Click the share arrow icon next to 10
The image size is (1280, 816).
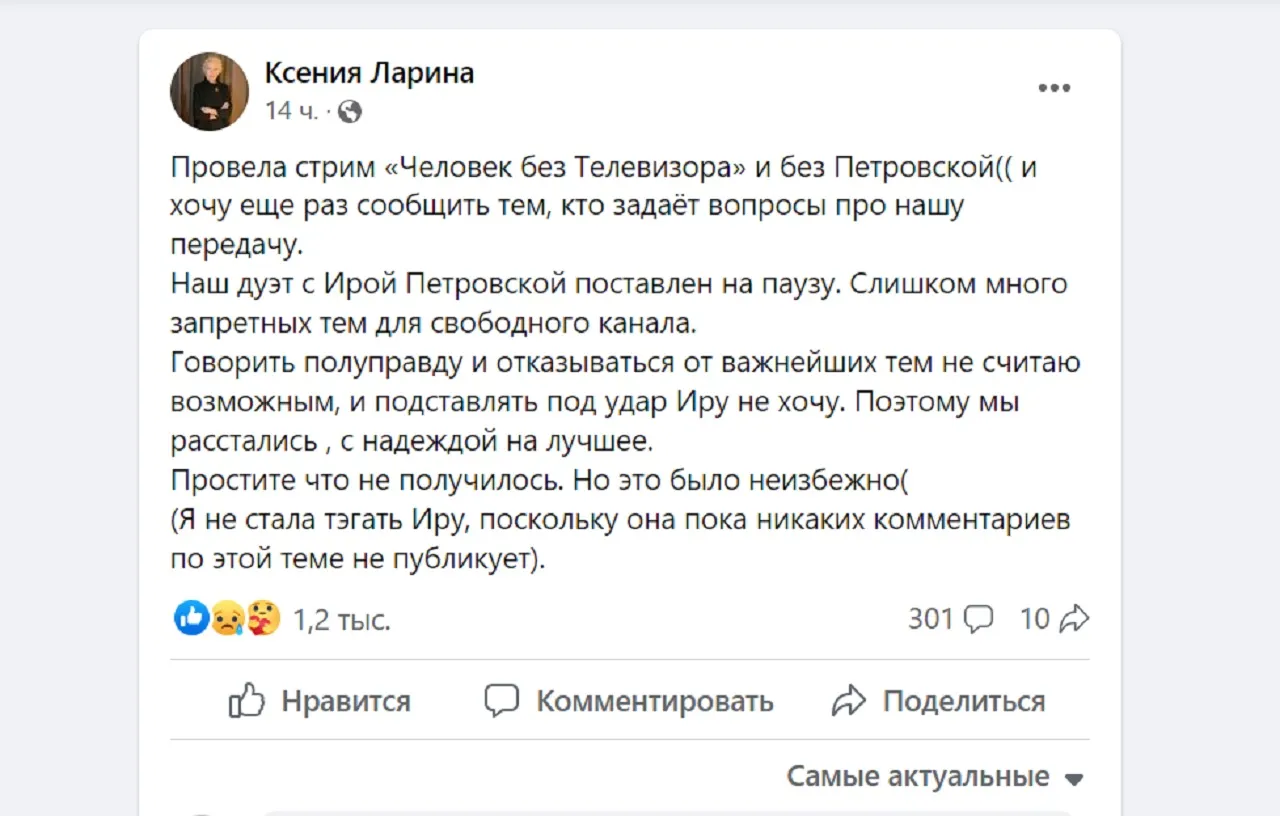(x=1074, y=620)
